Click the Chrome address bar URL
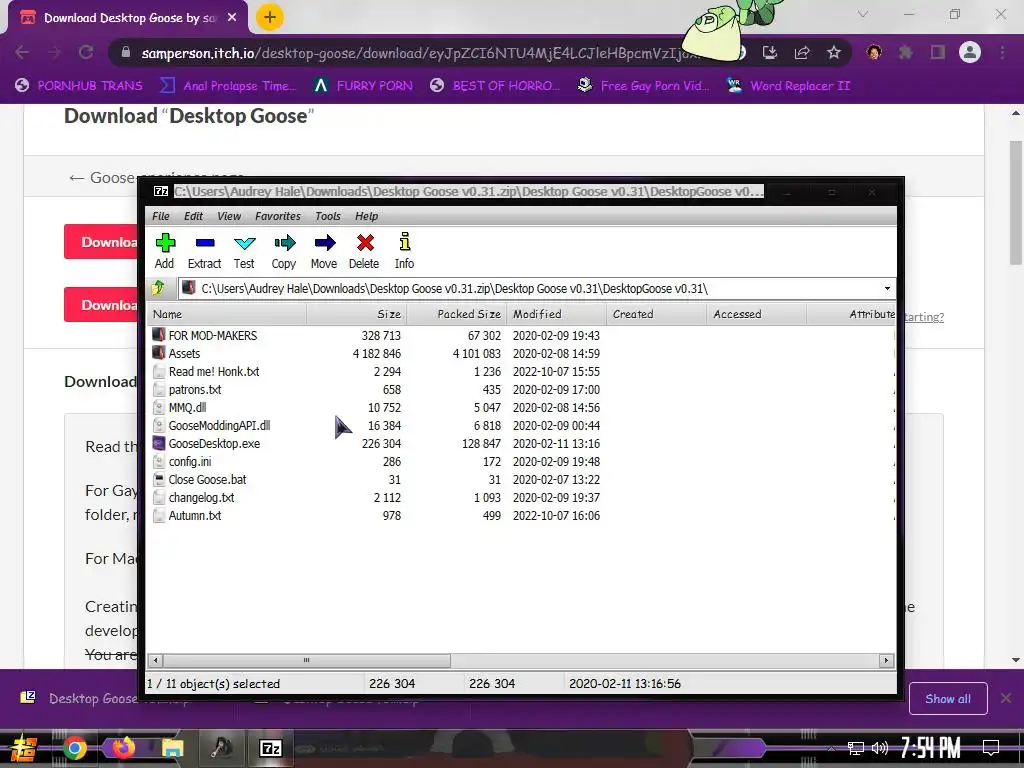 418,53
